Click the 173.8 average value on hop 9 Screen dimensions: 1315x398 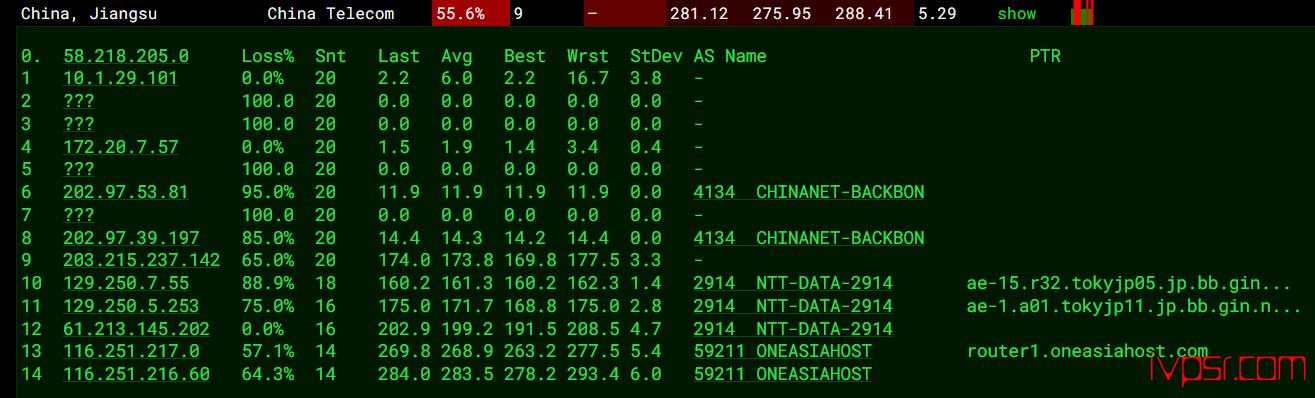pos(467,260)
